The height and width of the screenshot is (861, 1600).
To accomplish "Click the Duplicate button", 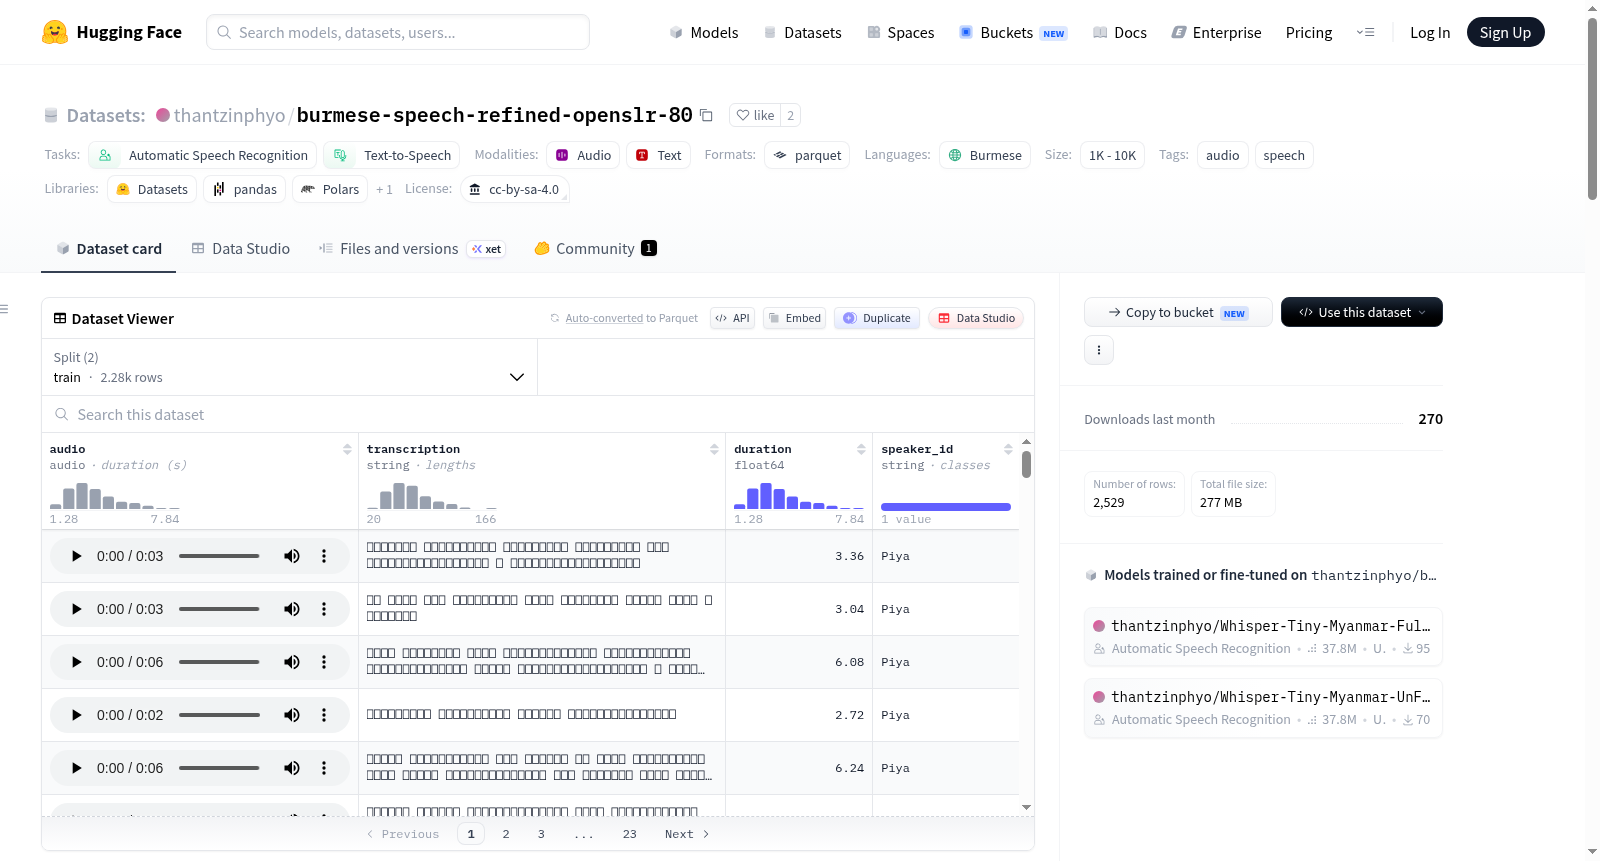I will tap(877, 318).
